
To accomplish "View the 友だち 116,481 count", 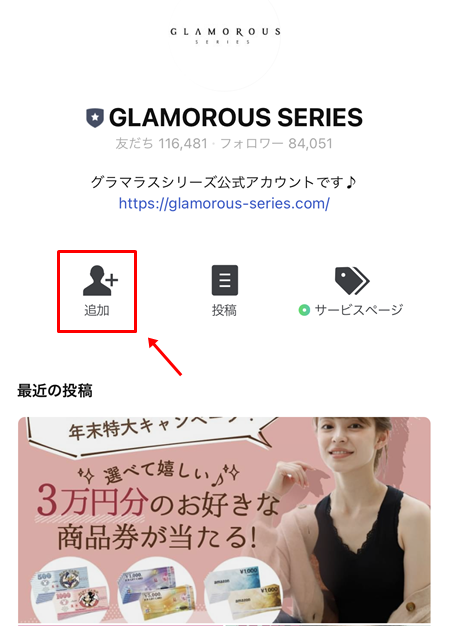I will click(161, 143).
